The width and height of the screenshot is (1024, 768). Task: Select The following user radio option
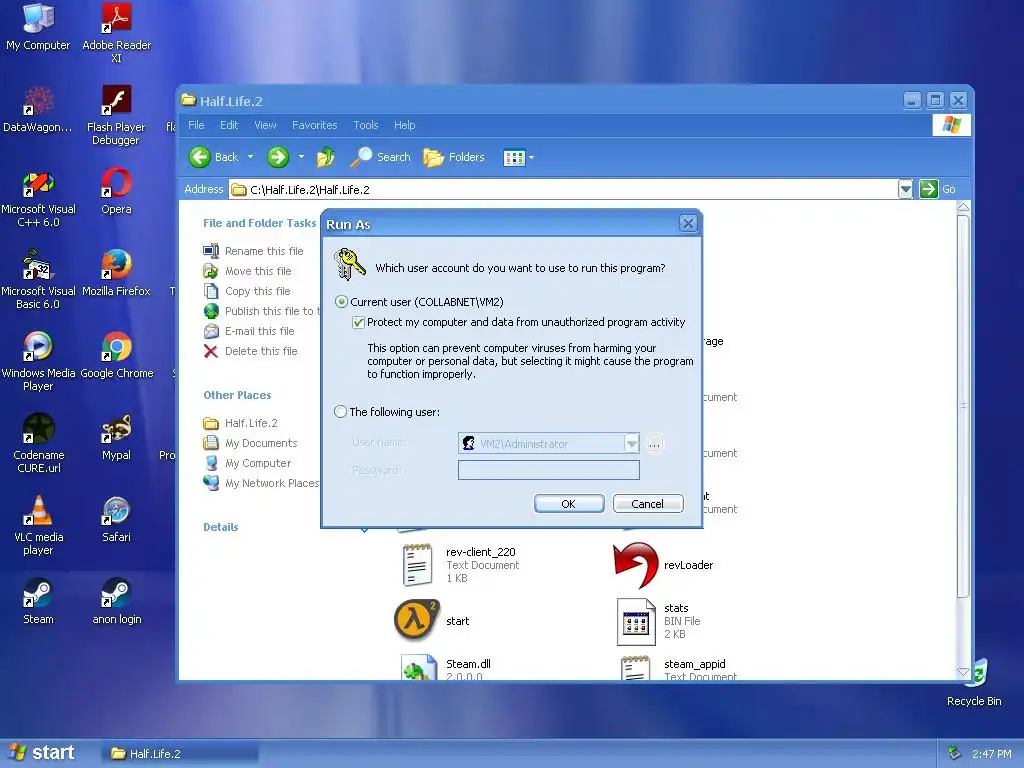340,411
